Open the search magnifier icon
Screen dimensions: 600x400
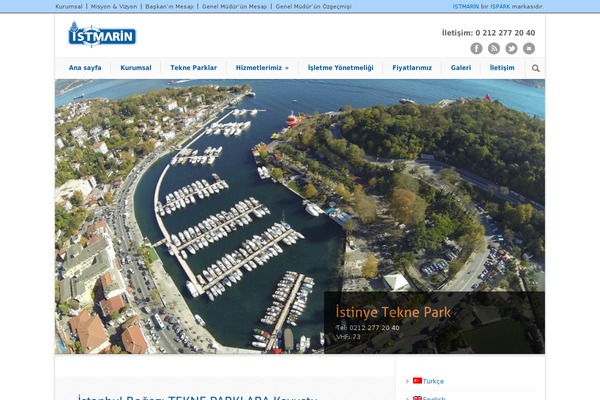(536, 68)
